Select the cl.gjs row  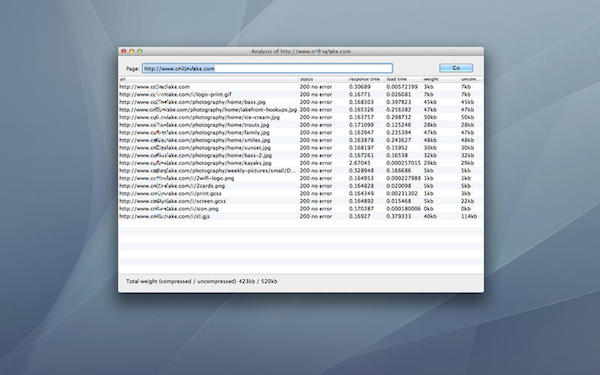pyautogui.click(x=300, y=217)
